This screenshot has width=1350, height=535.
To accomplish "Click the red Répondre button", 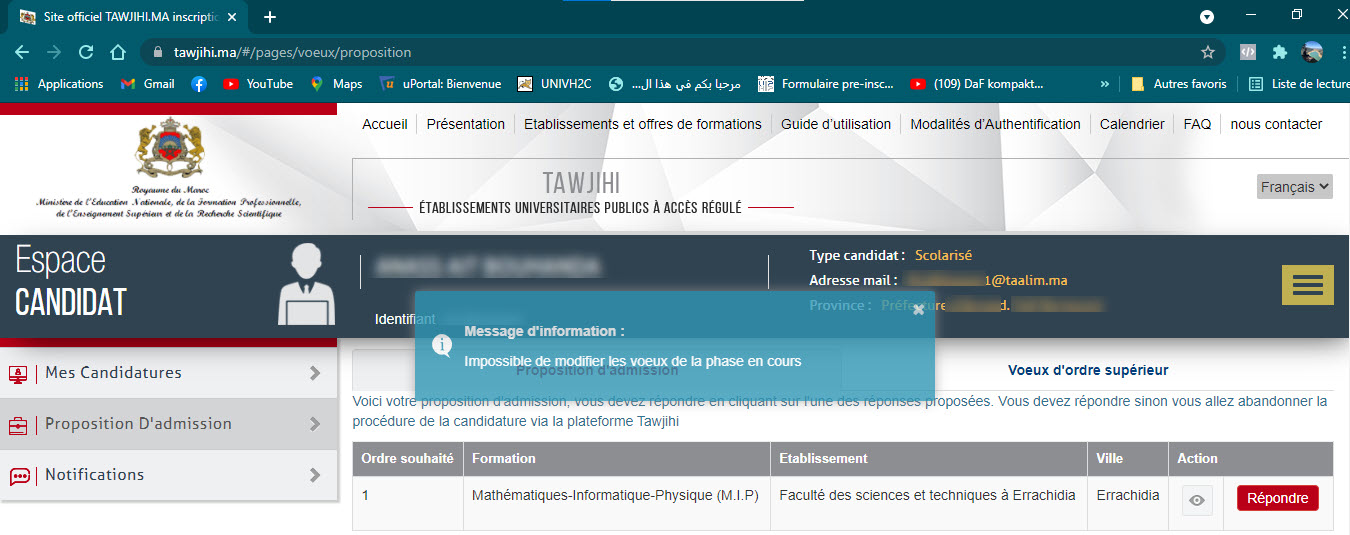I will pos(1278,498).
